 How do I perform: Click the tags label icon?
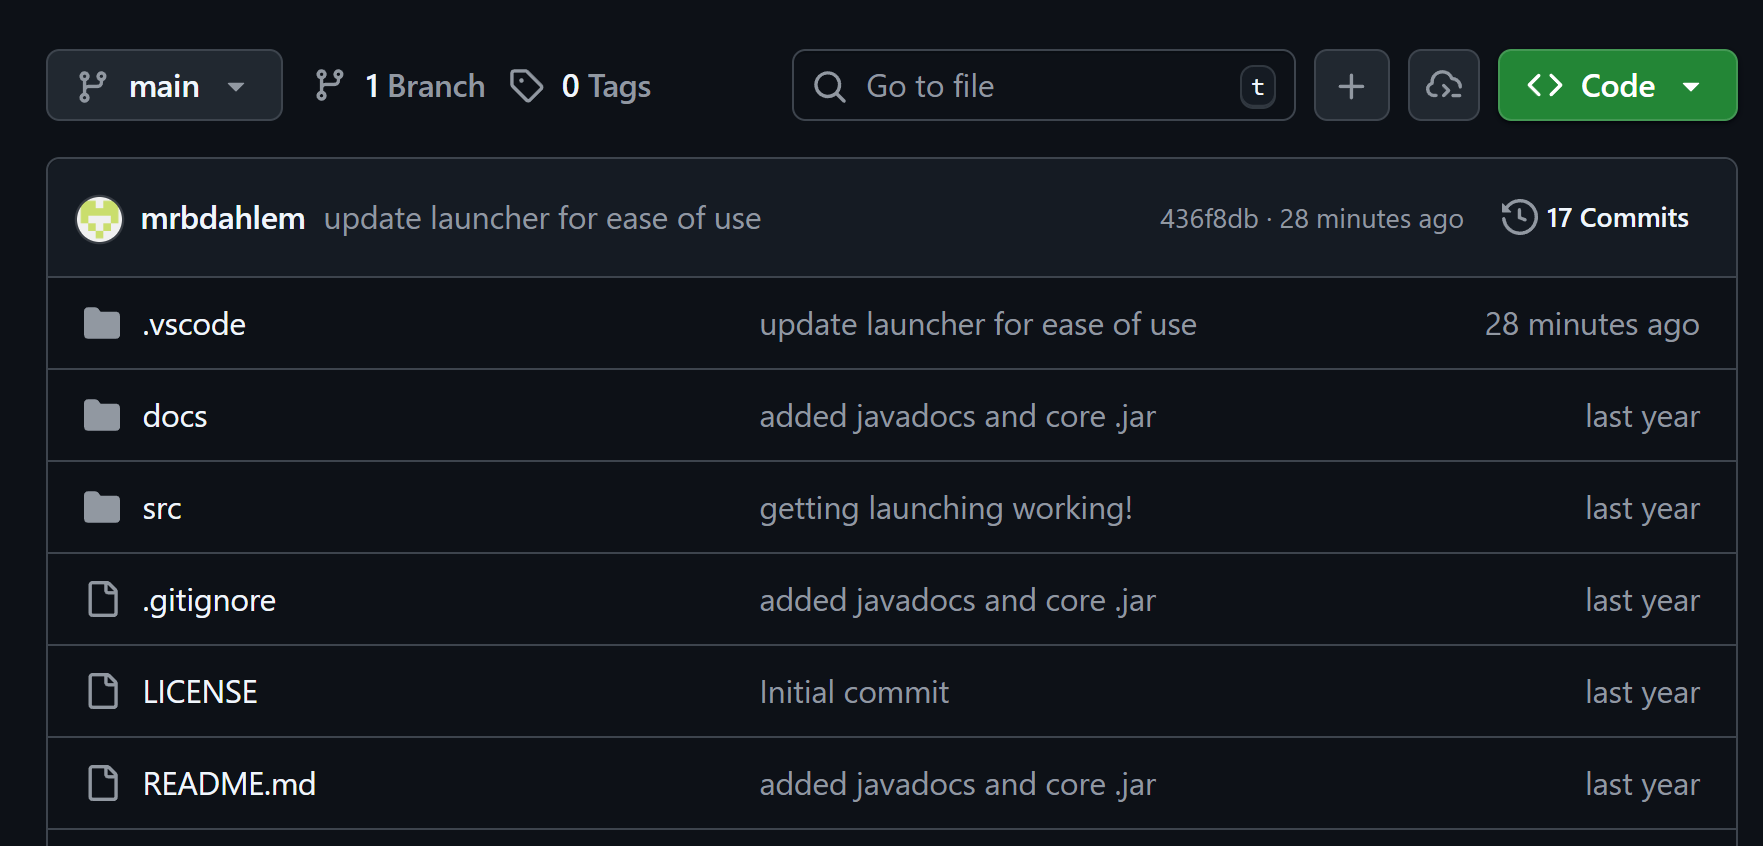coord(527,85)
